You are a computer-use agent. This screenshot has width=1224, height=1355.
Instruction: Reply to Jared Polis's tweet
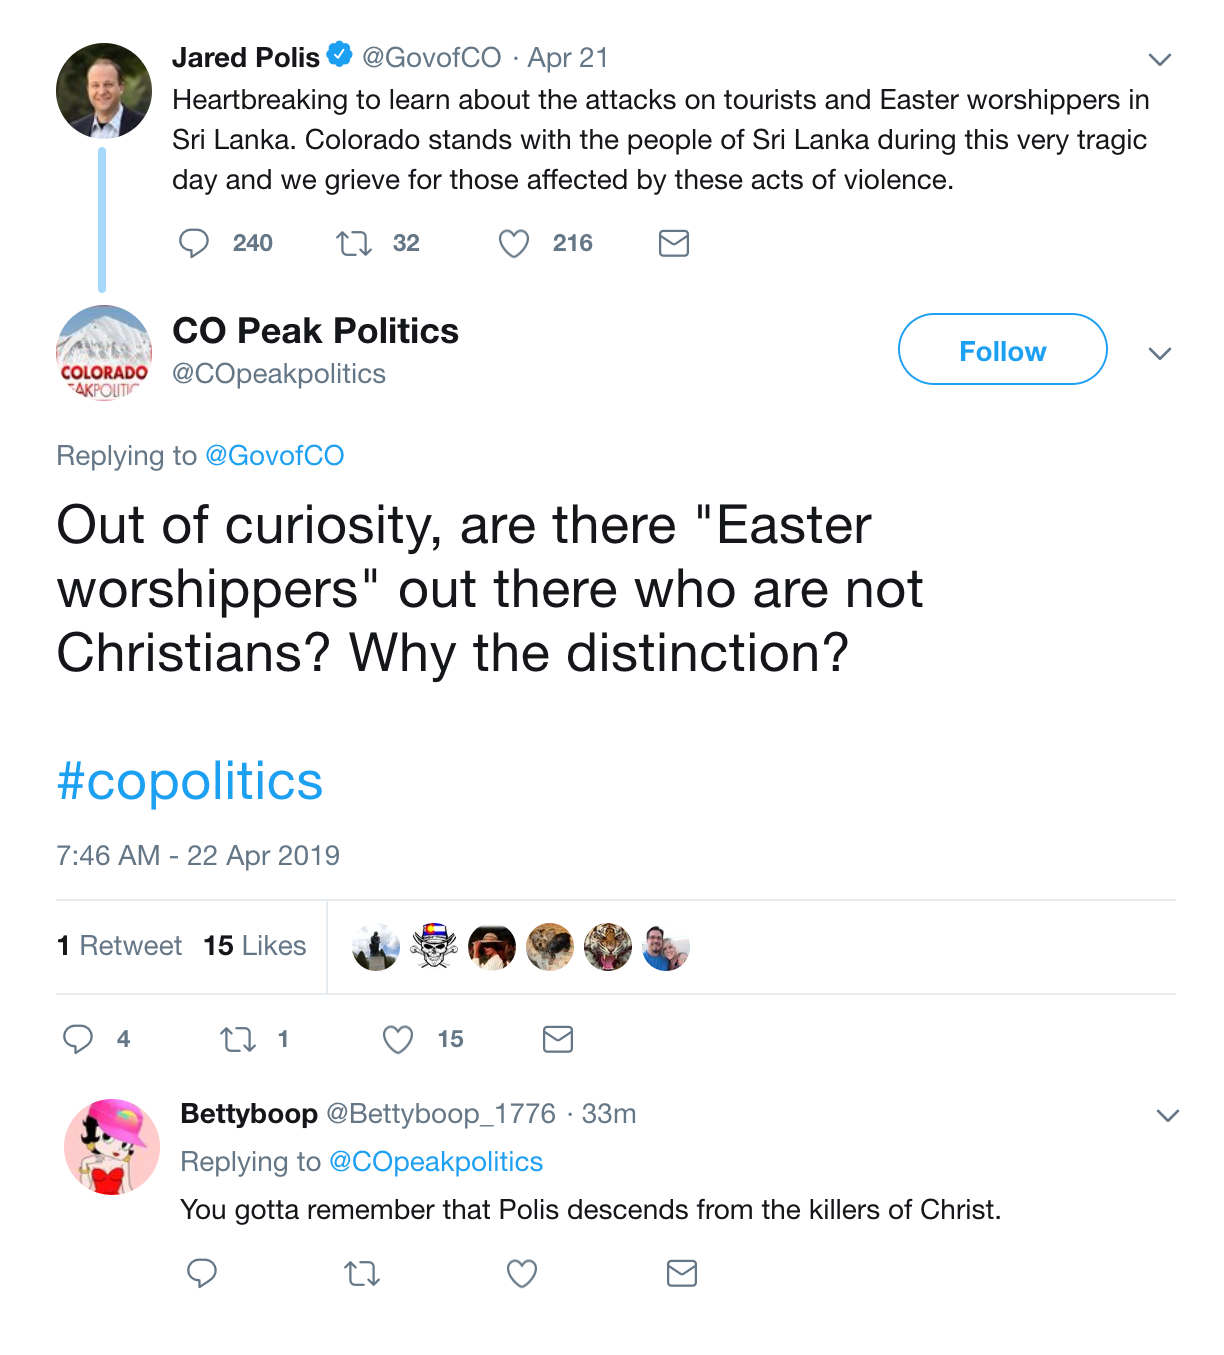pyautogui.click(x=194, y=243)
